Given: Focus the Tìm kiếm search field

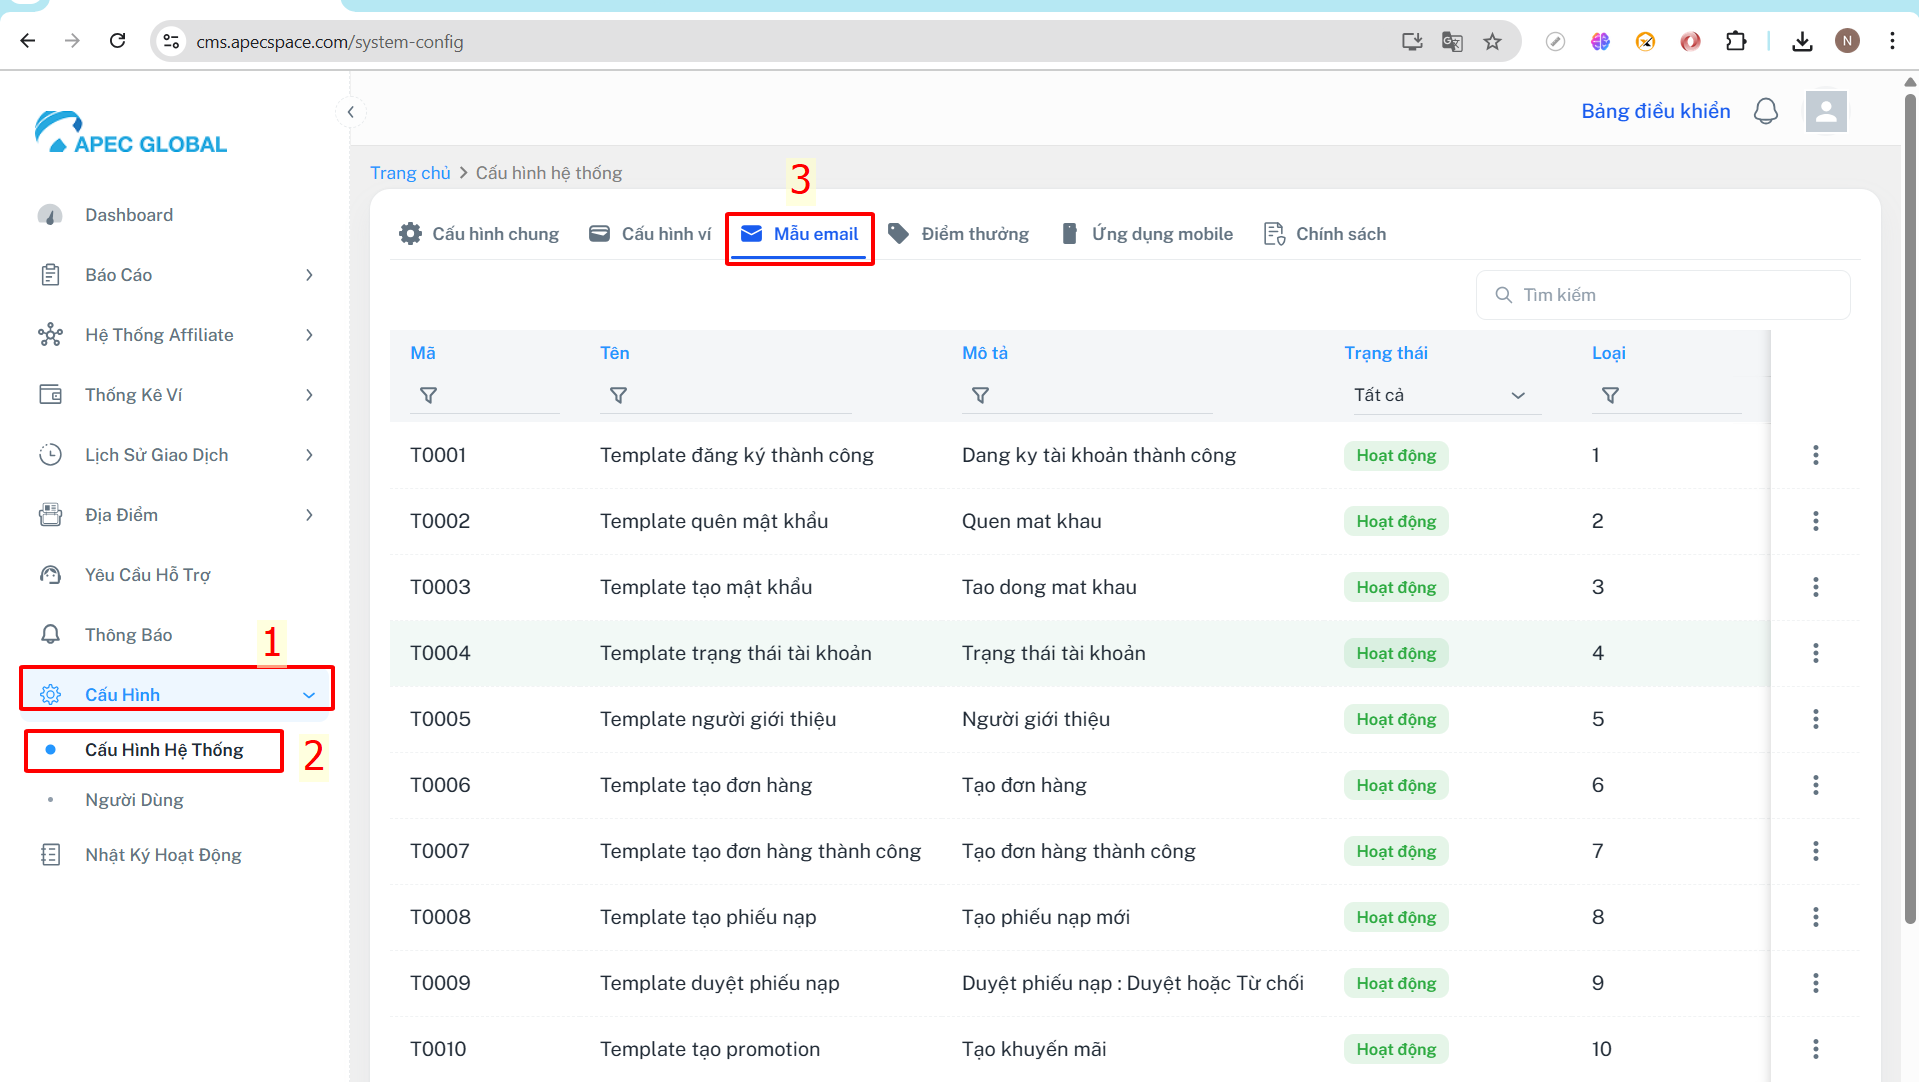Looking at the screenshot, I should [1663, 295].
